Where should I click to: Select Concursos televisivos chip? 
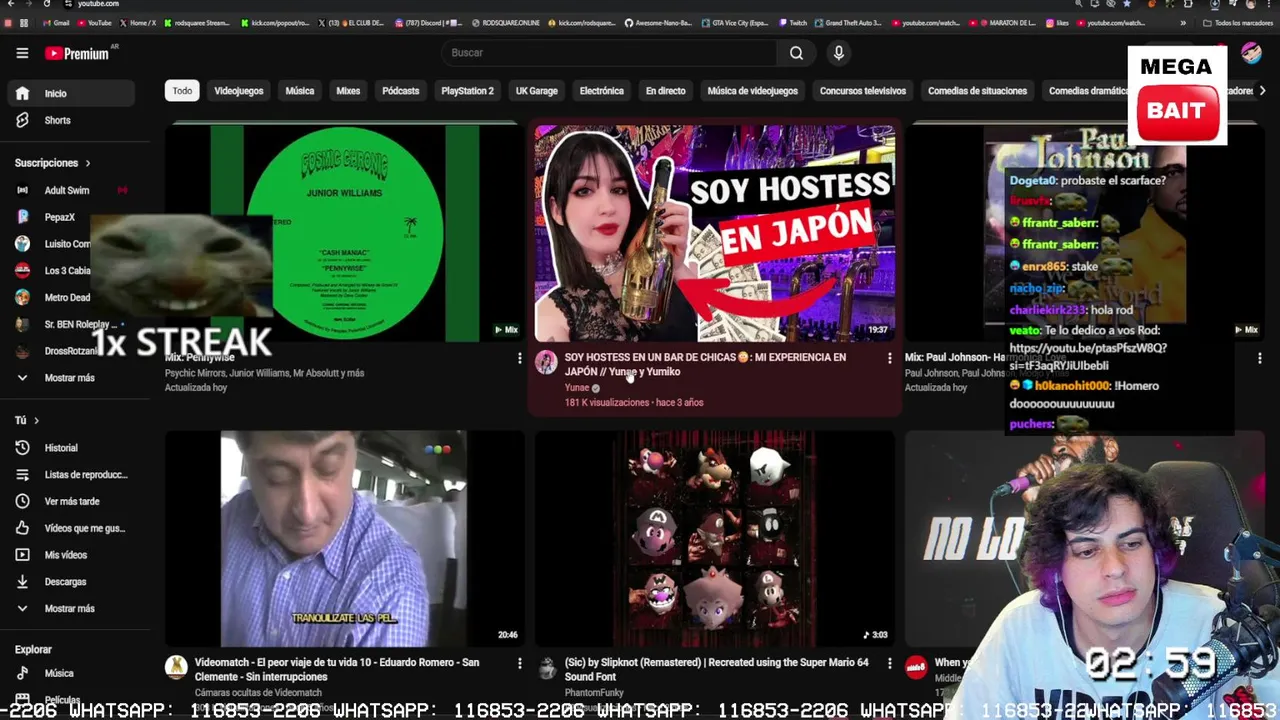[863, 91]
